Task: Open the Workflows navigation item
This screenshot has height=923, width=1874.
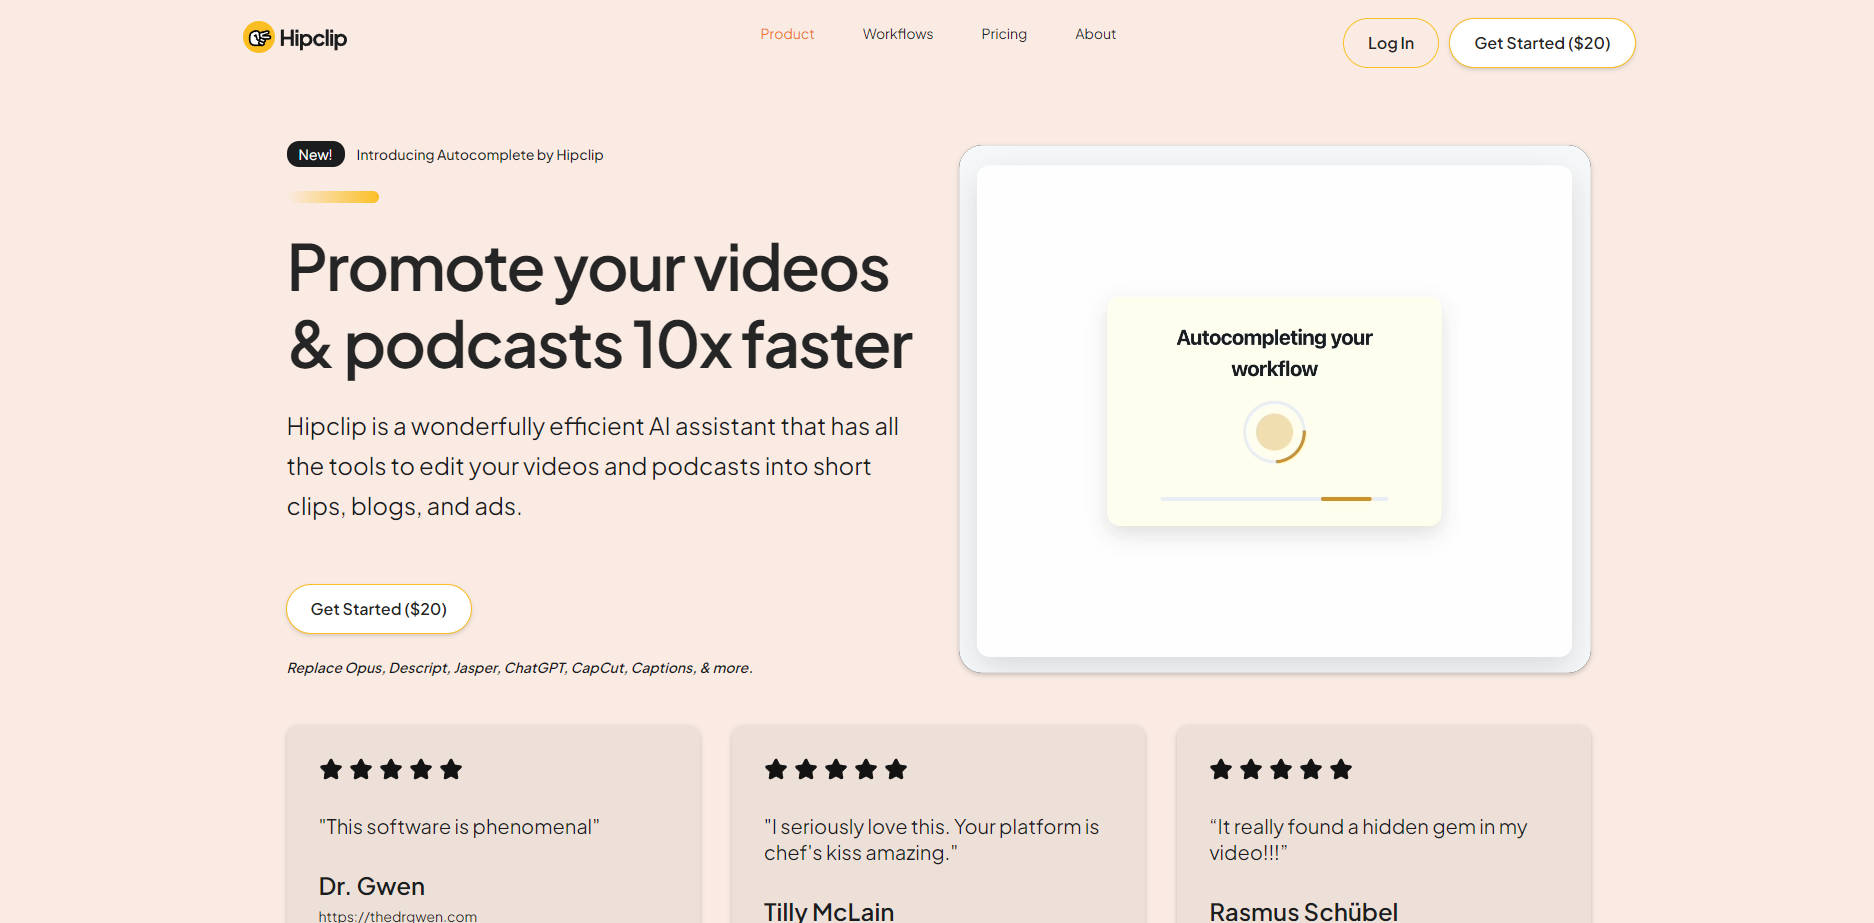Action: [897, 34]
